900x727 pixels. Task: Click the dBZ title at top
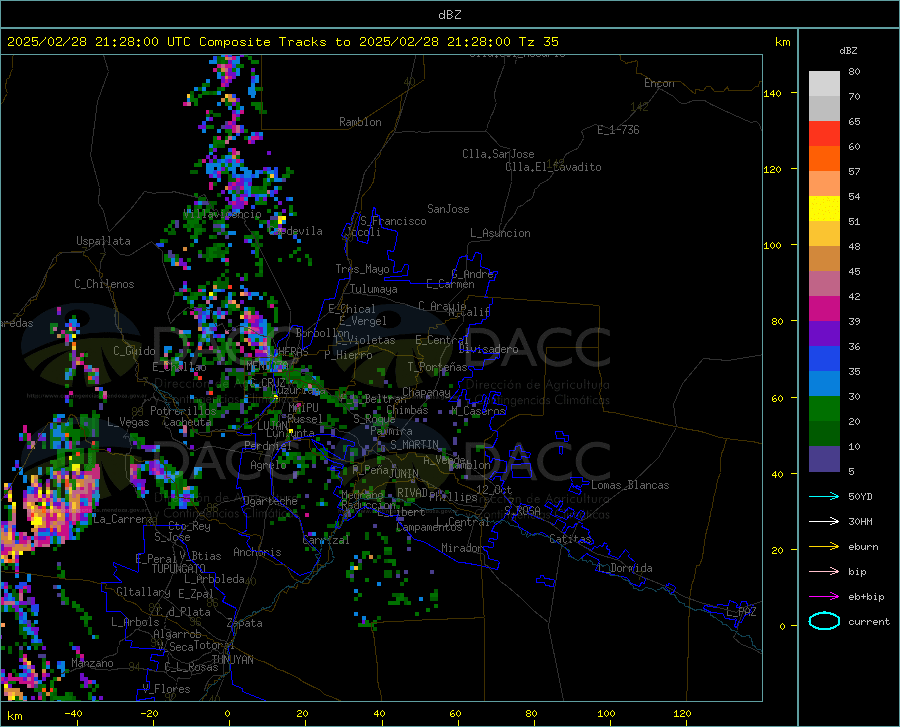click(449, 15)
